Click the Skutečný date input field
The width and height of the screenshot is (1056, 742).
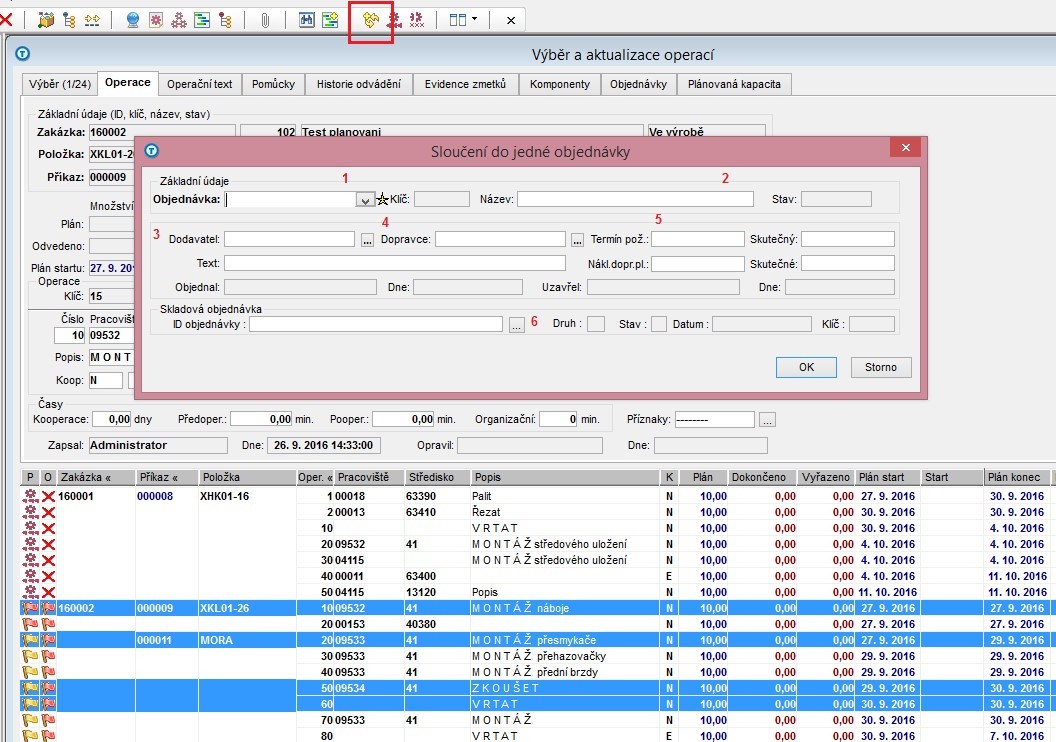click(x=848, y=239)
